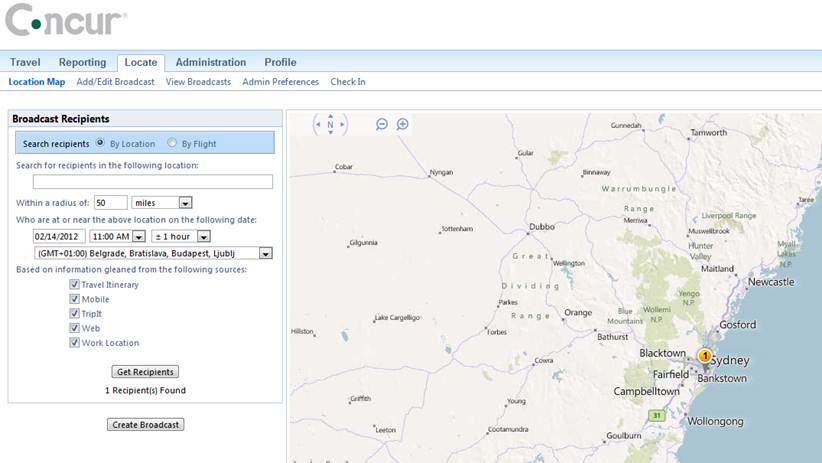
Task: Zoom in the map with the plus icon
Action: point(402,124)
